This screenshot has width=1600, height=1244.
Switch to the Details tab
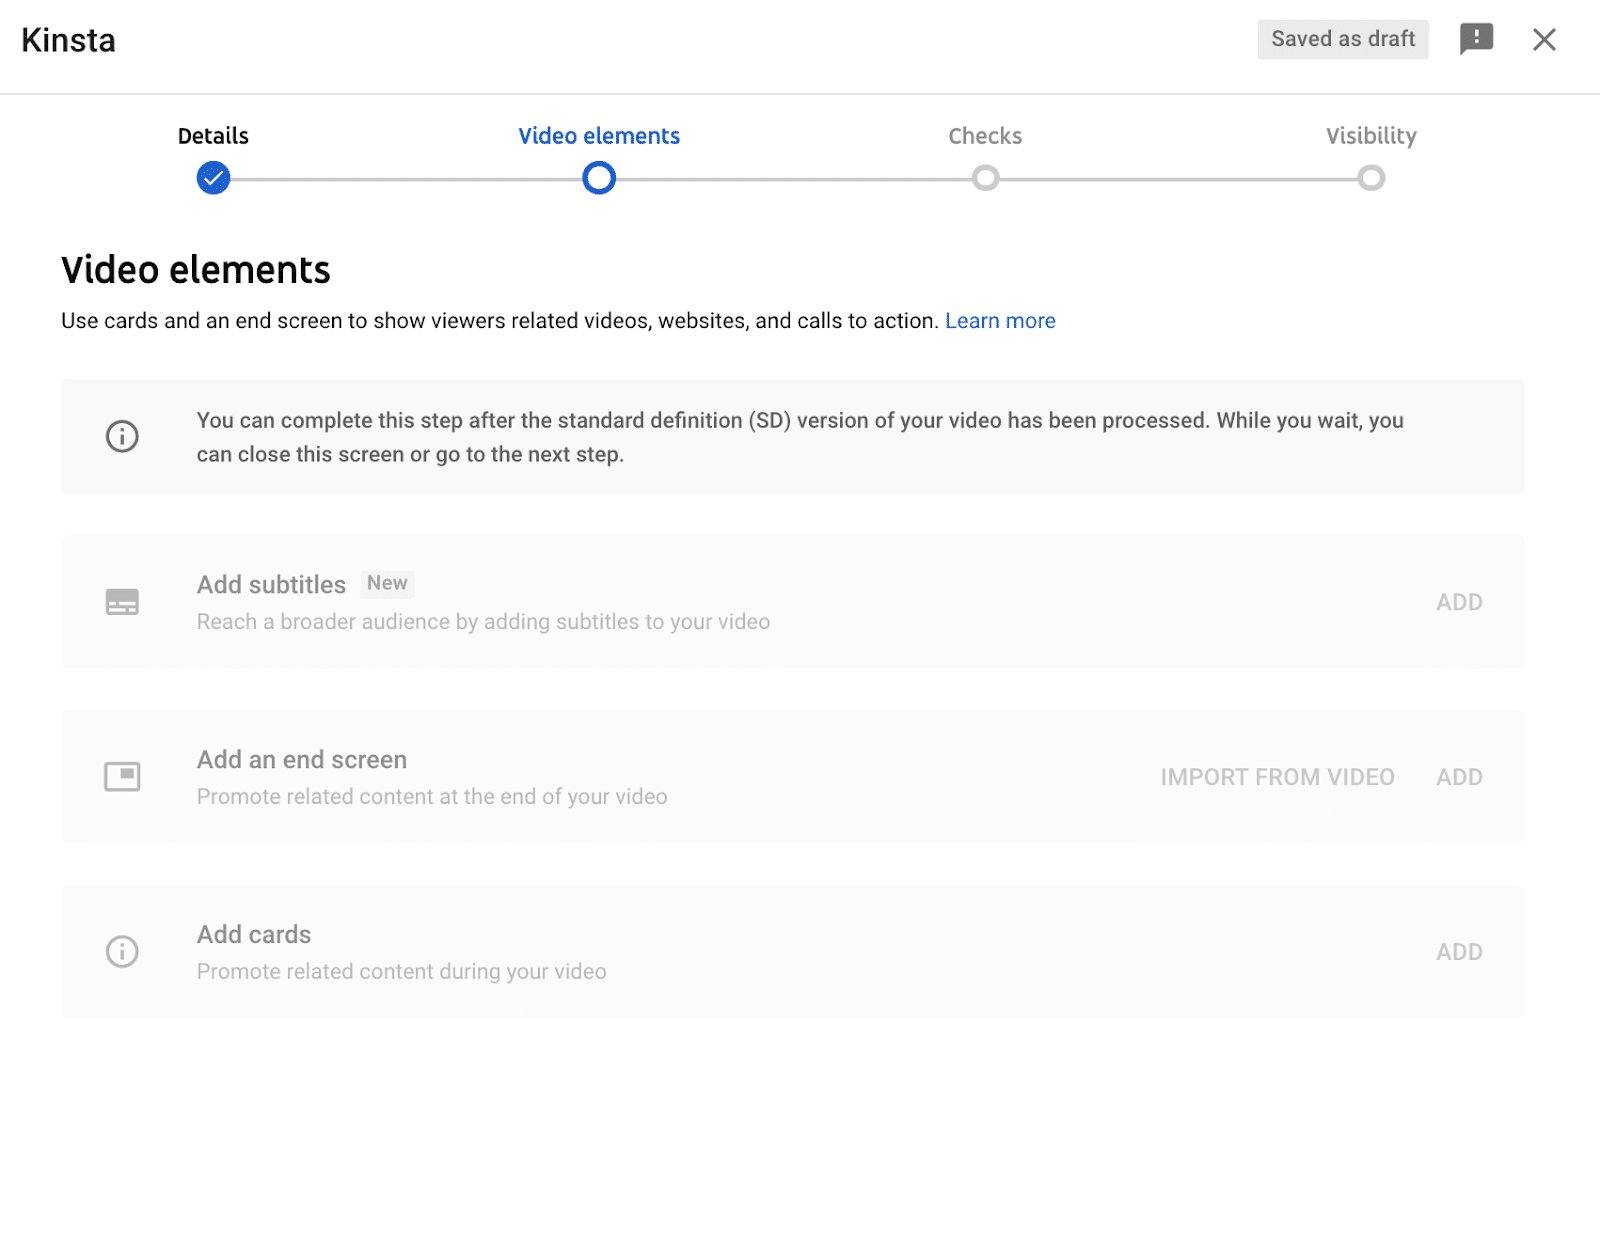[212, 135]
